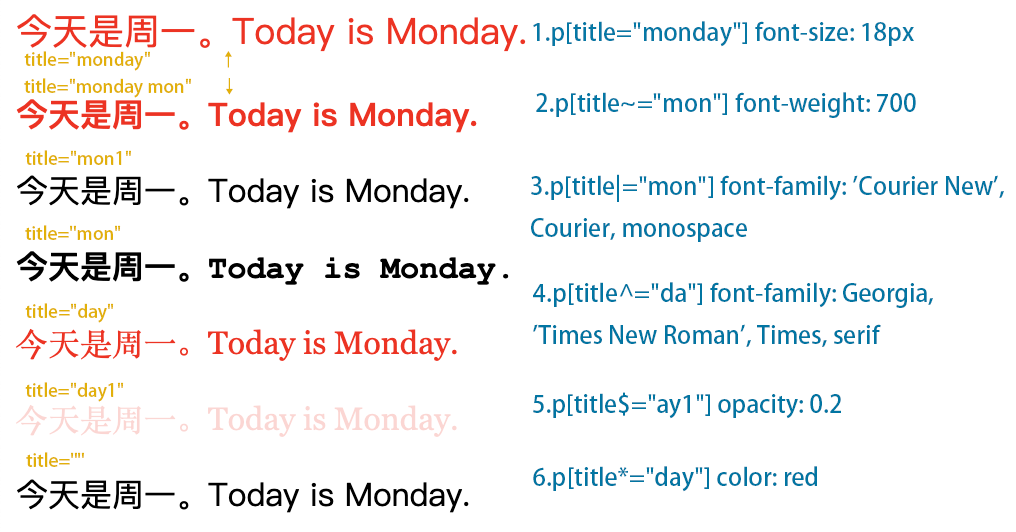This screenshot has height=532, width=1016.
Task: Click the faded low-opacity sentence
Action: click(237, 419)
